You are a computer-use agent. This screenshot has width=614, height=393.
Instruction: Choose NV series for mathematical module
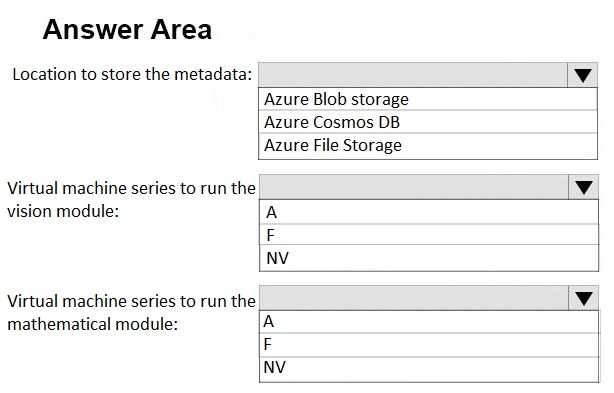(429, 369)
